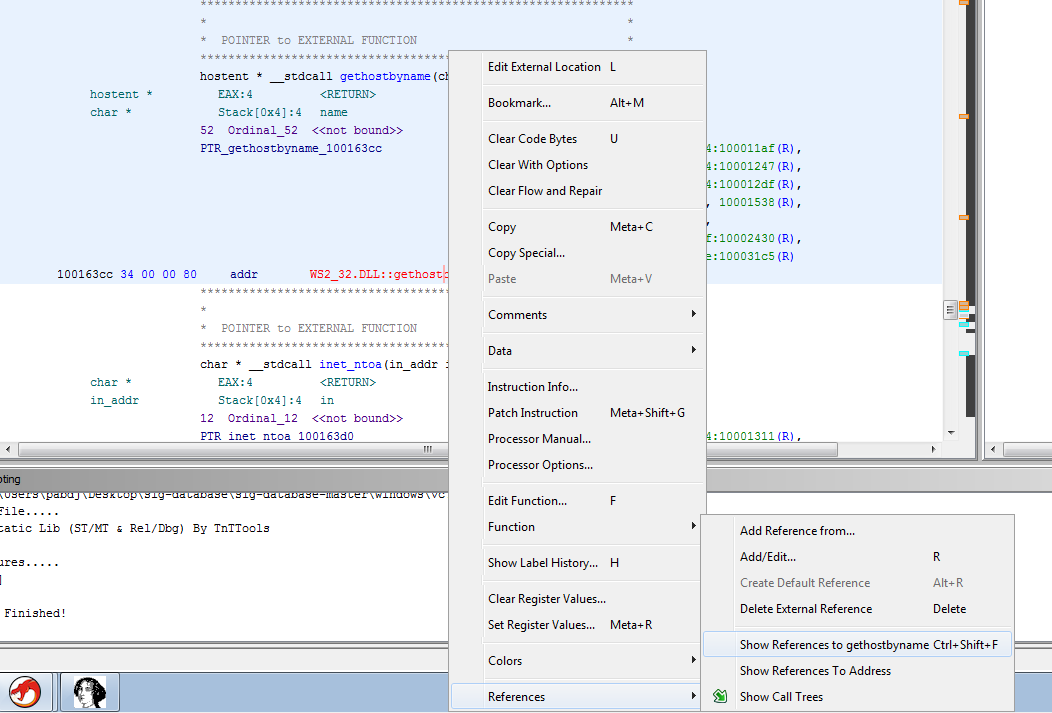Image resolution: width=1052 pixels, height=713 pixels.
Task: Click the listing's vertical scrollbar thumb
Action: [950, 310]
